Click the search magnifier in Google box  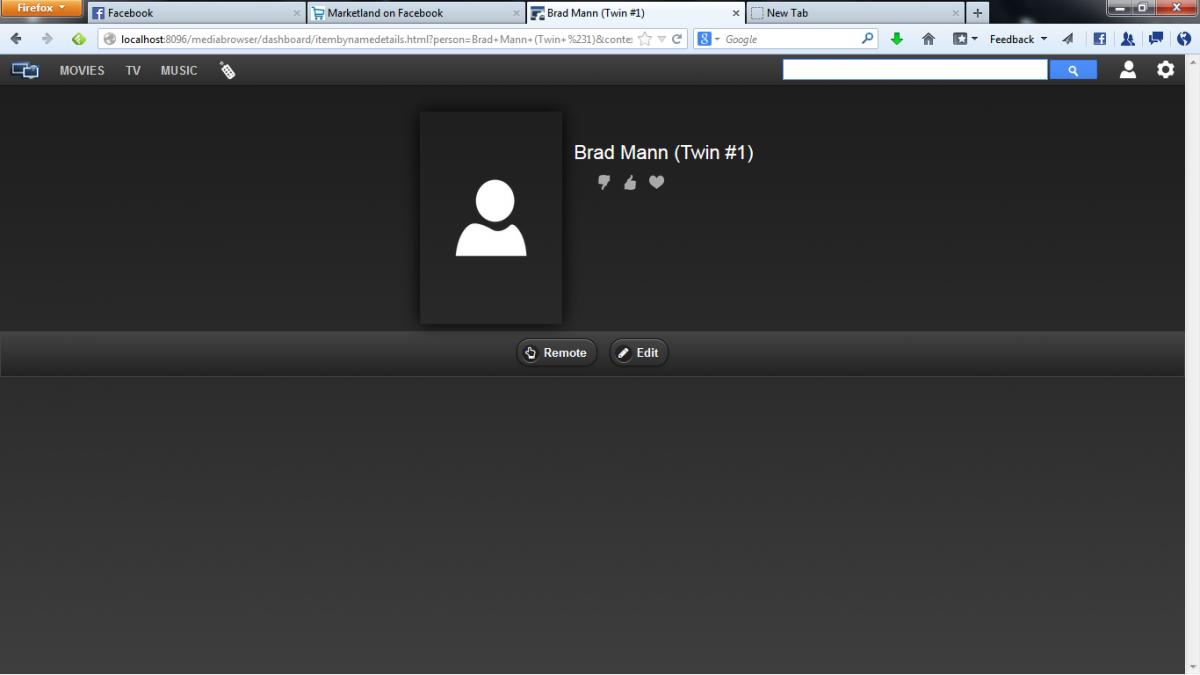(867, 39)
